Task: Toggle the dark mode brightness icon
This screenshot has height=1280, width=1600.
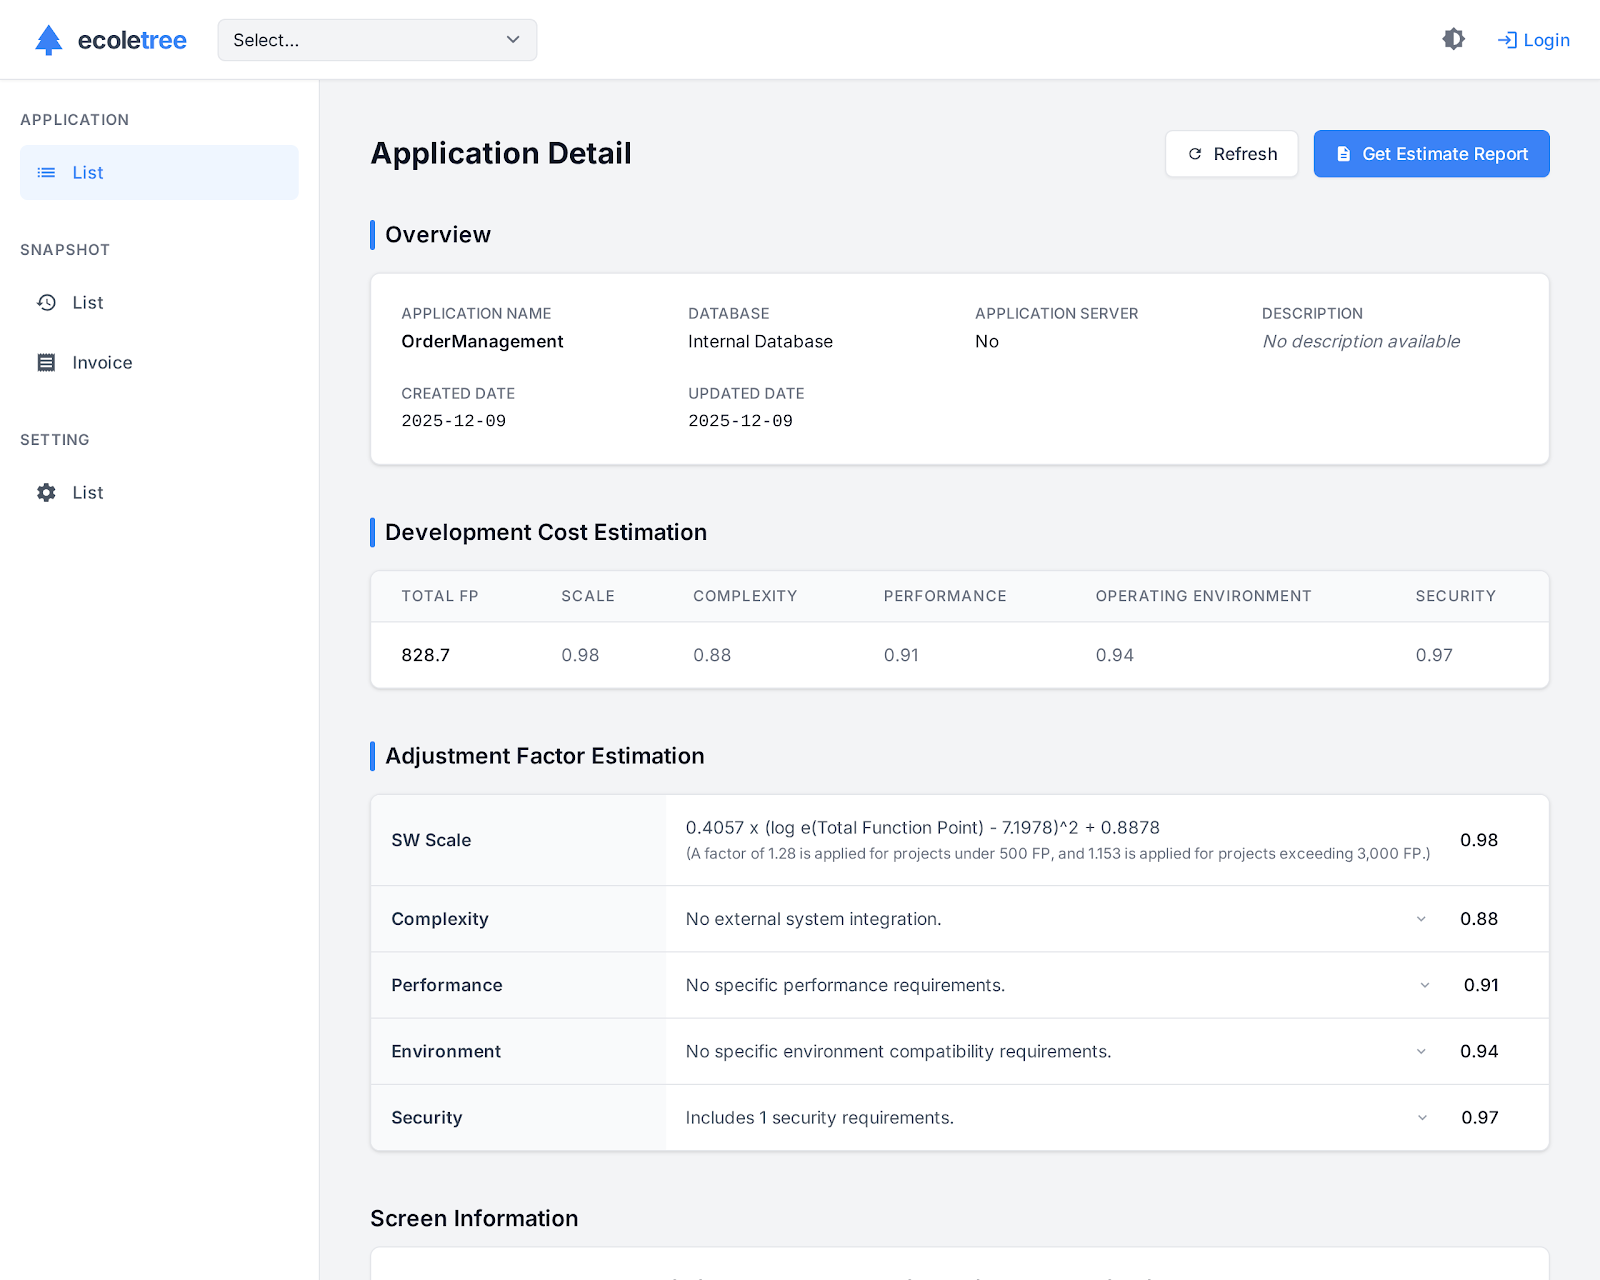Action: click(x=1453, y=39)
